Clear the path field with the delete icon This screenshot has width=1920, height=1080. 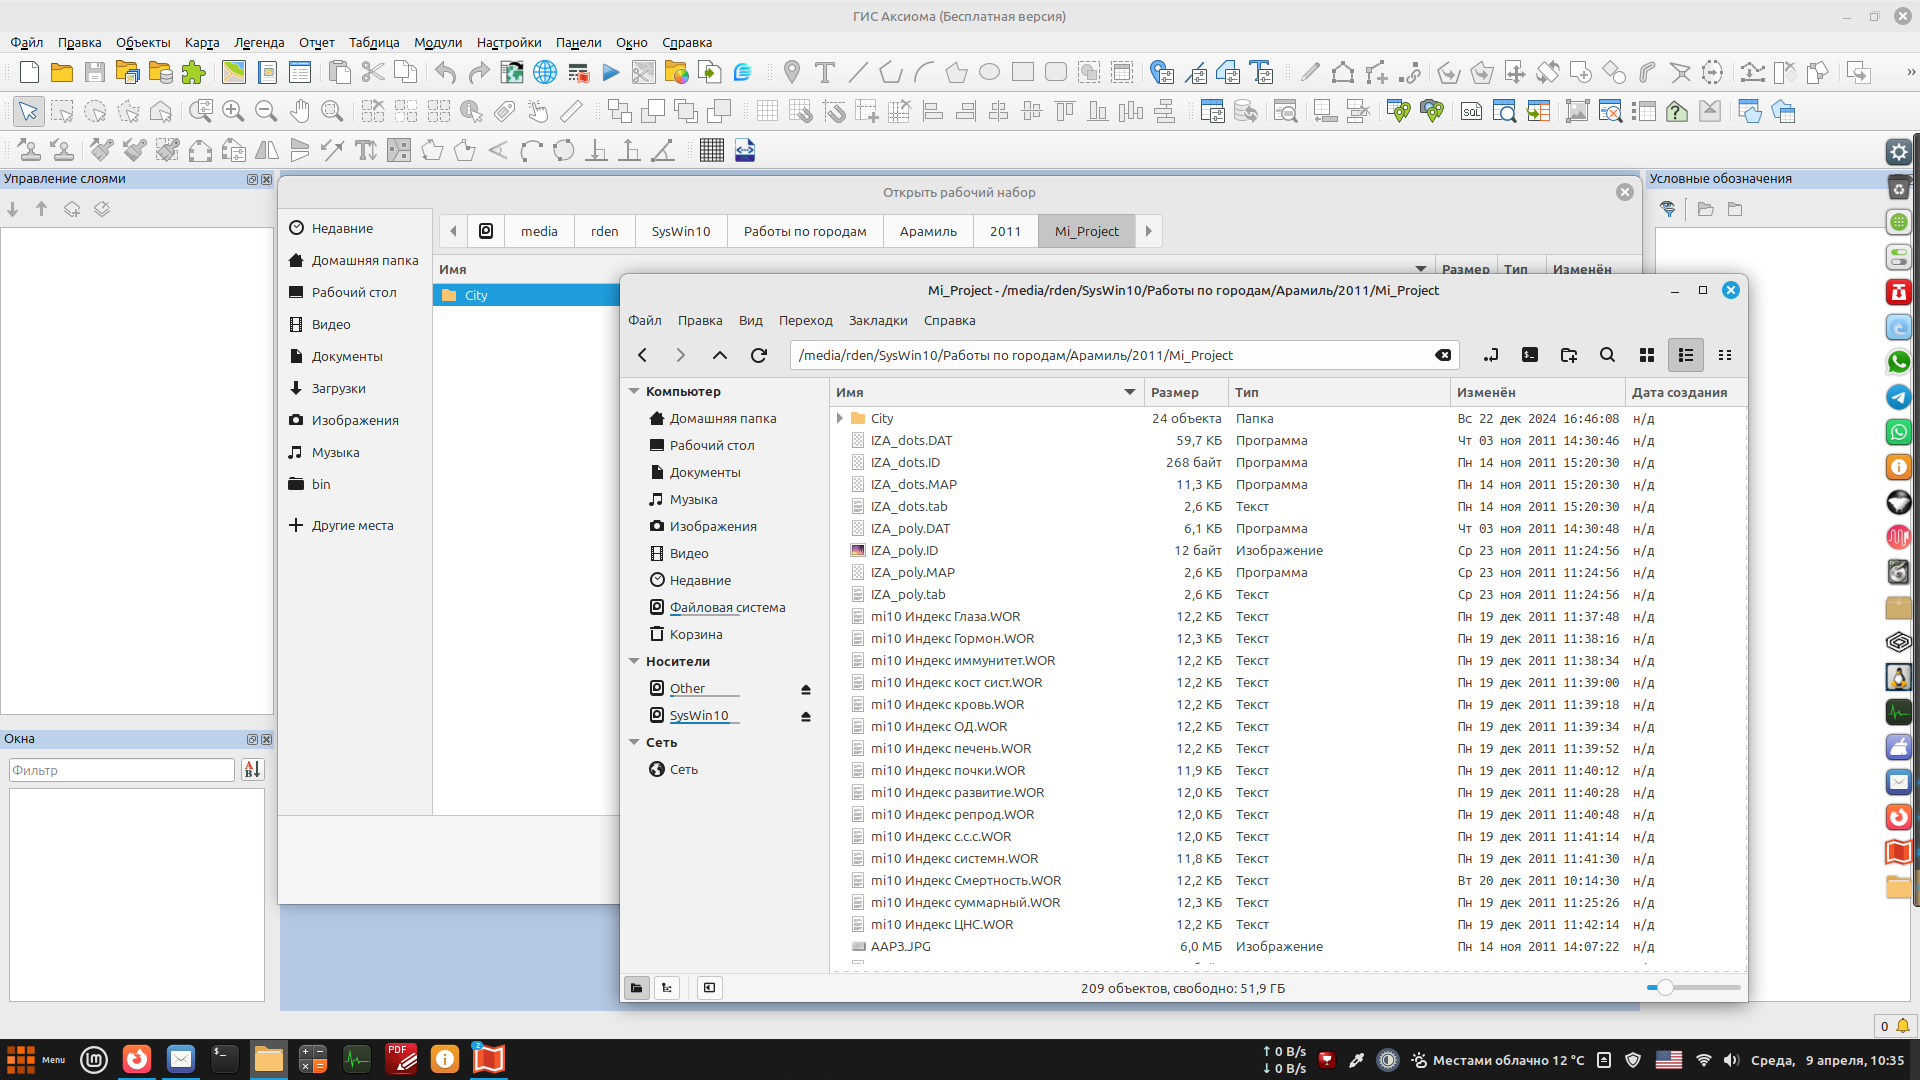click(x=1443, y=355)
